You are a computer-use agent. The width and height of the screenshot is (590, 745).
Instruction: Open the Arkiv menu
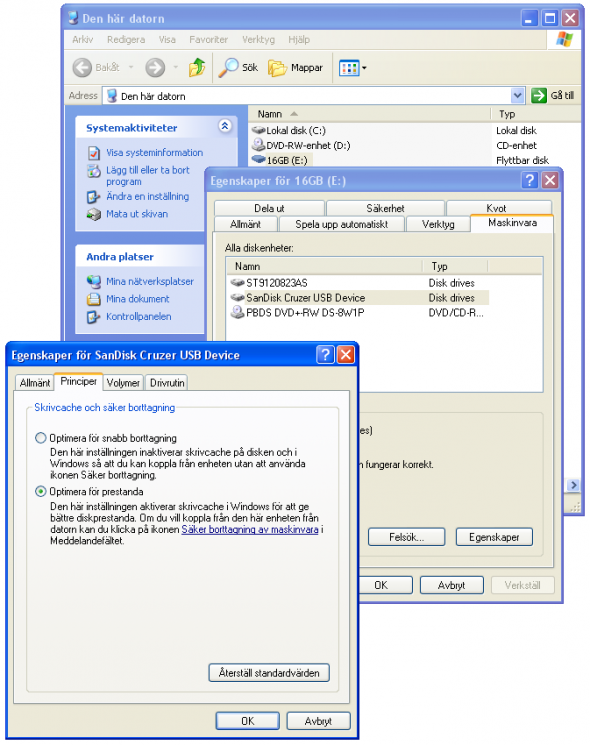pyautogui.click(x=83, y=39)
